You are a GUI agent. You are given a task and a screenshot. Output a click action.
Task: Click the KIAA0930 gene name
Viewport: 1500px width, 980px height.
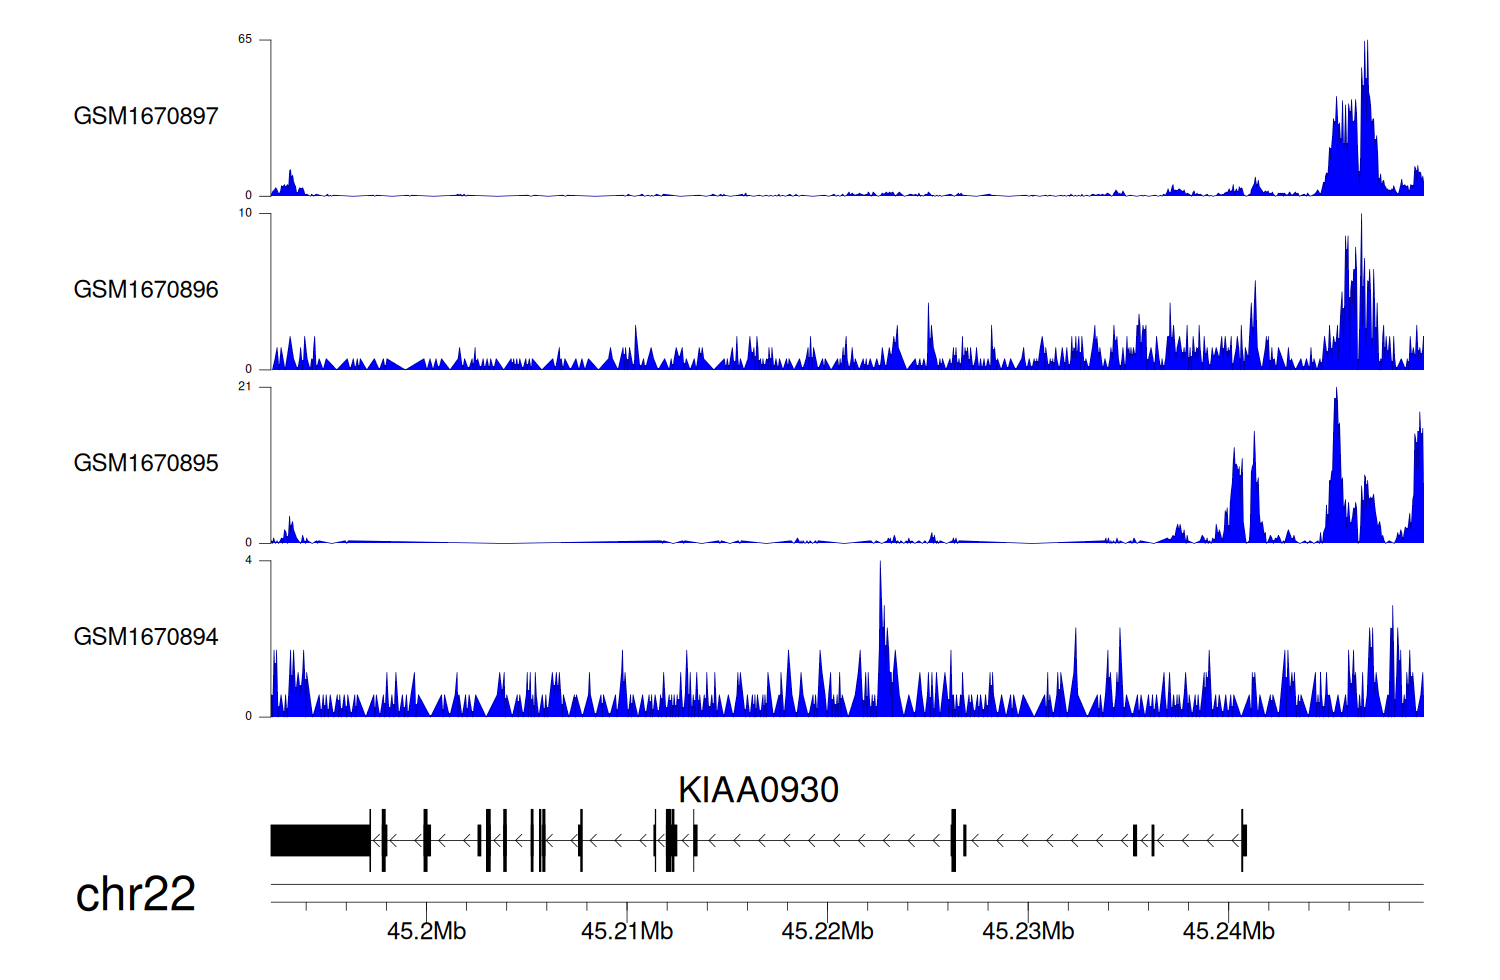[758, 790]
